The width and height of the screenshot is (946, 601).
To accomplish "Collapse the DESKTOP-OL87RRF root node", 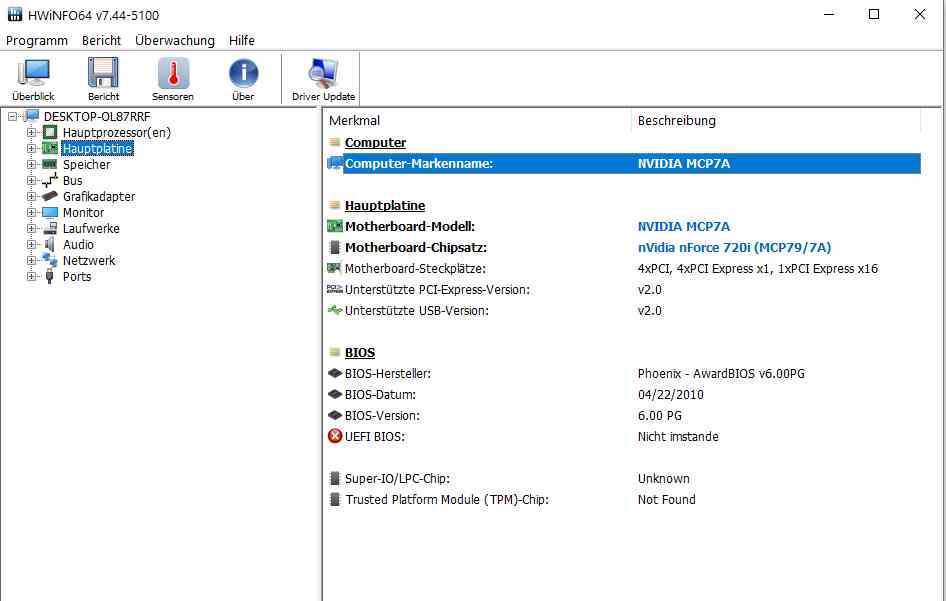I will coord(13,116).
